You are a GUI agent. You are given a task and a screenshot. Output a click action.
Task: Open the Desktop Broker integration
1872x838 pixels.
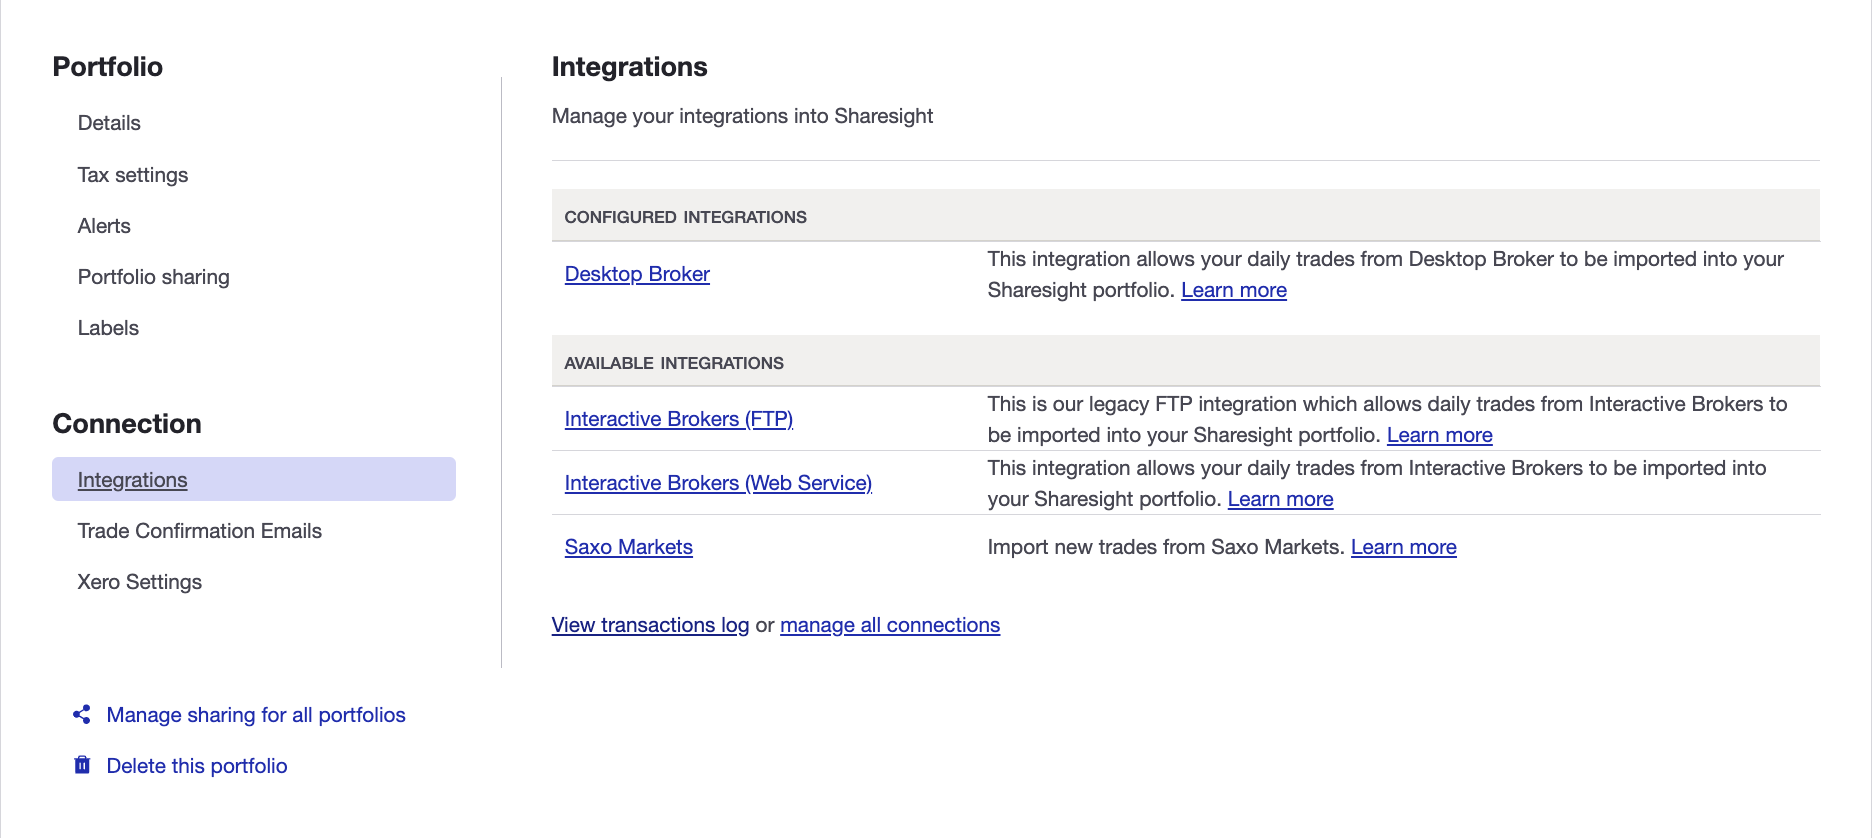(x=637, y=274)
